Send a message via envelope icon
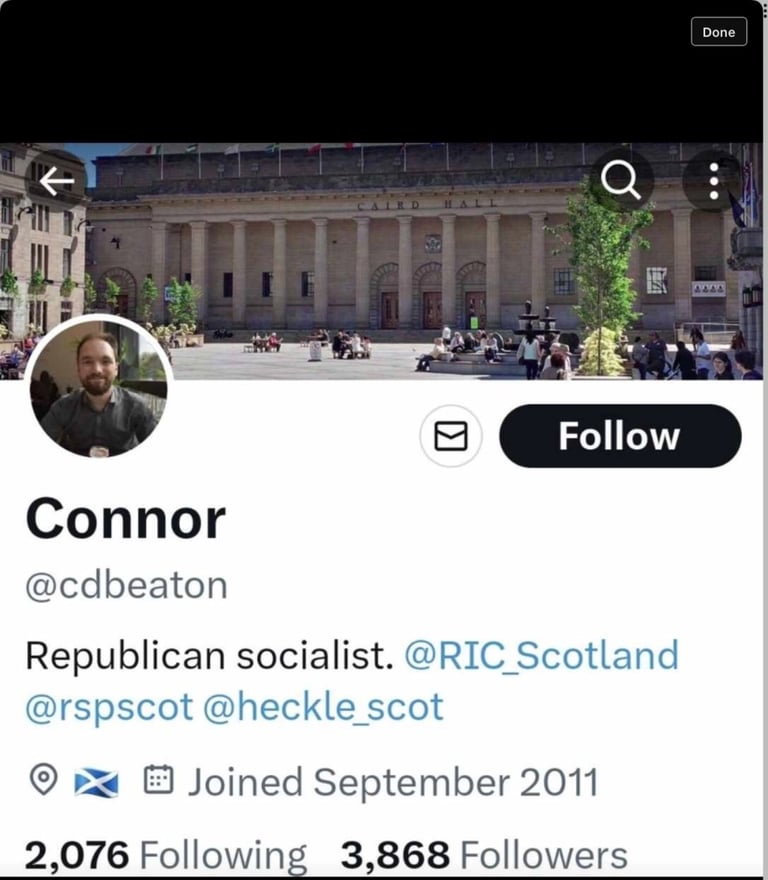This screenshot has height=880, width=768. coord(451,436)
